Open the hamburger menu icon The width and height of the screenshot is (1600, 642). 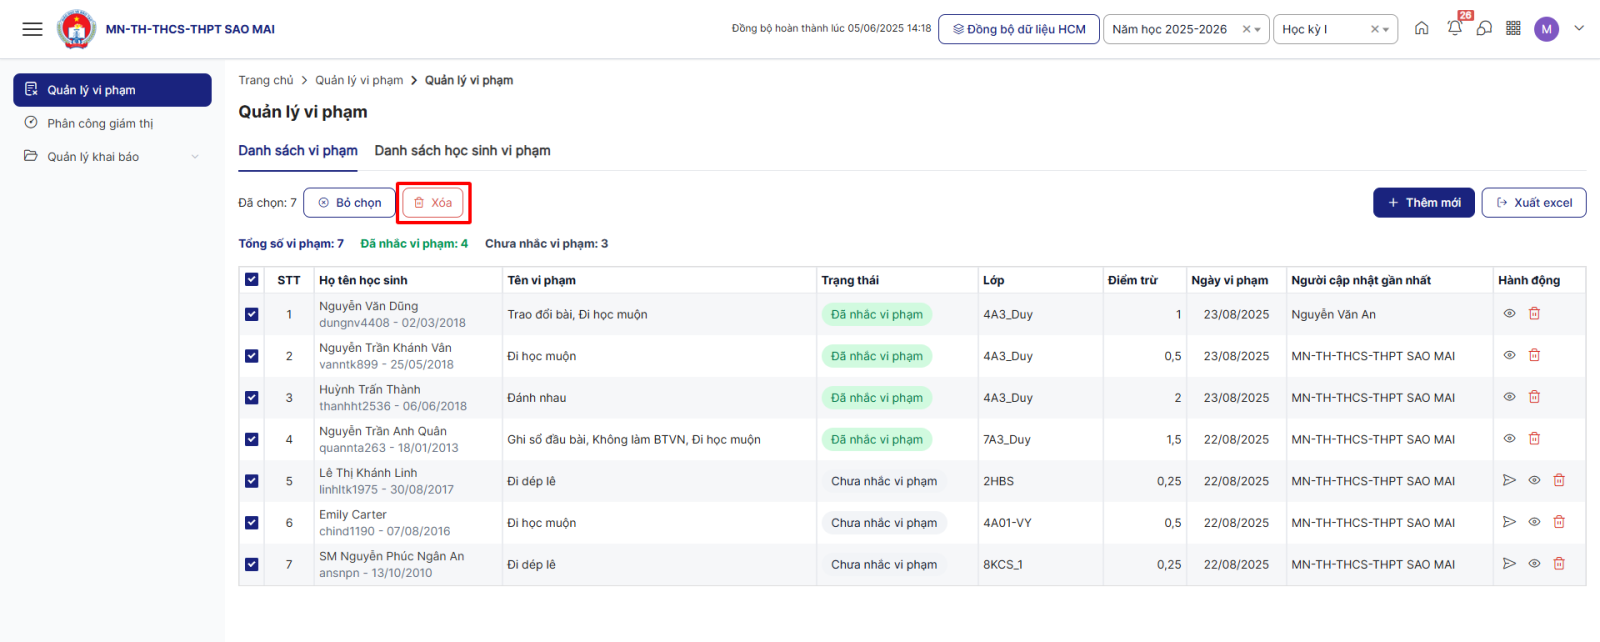point(32,29)
